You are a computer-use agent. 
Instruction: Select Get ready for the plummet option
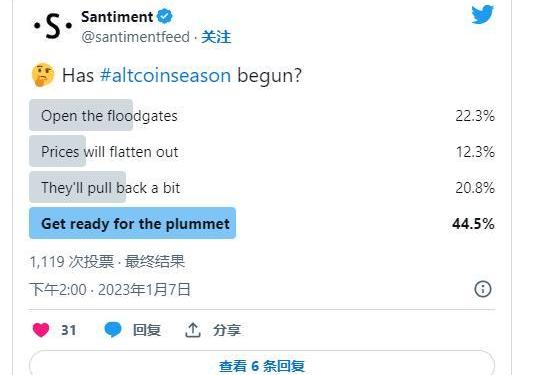262,223
